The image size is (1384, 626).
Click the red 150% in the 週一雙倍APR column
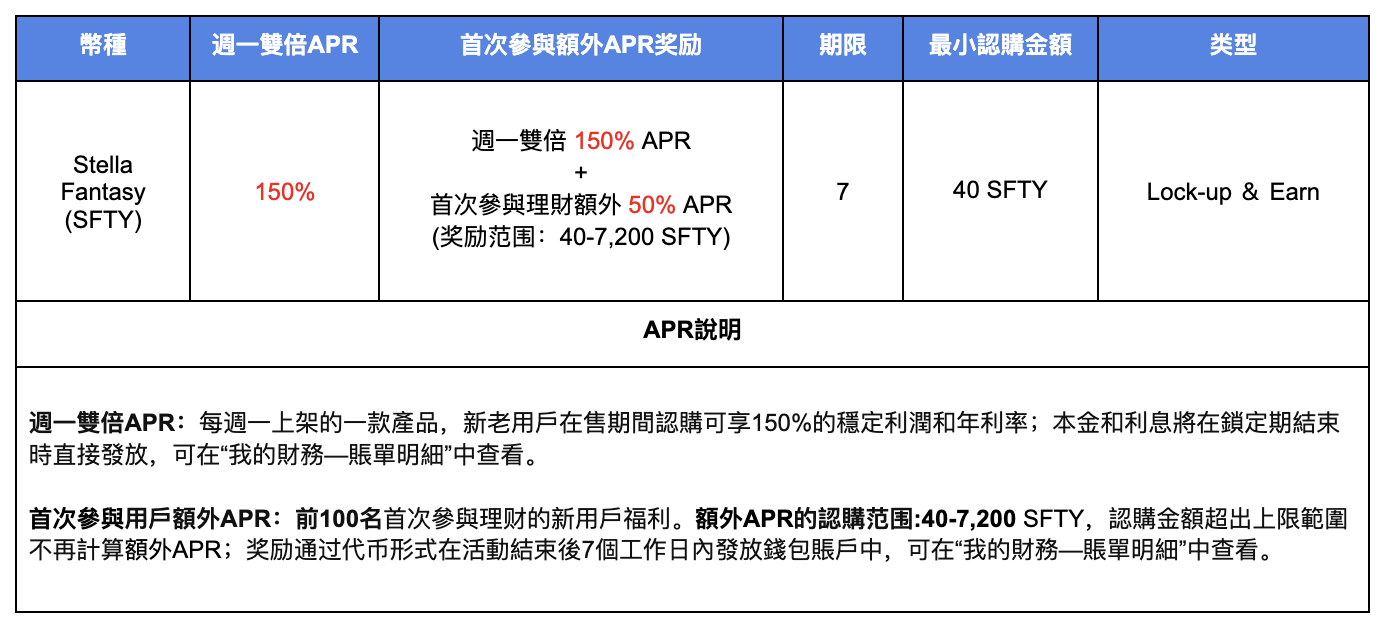point(284,192)
